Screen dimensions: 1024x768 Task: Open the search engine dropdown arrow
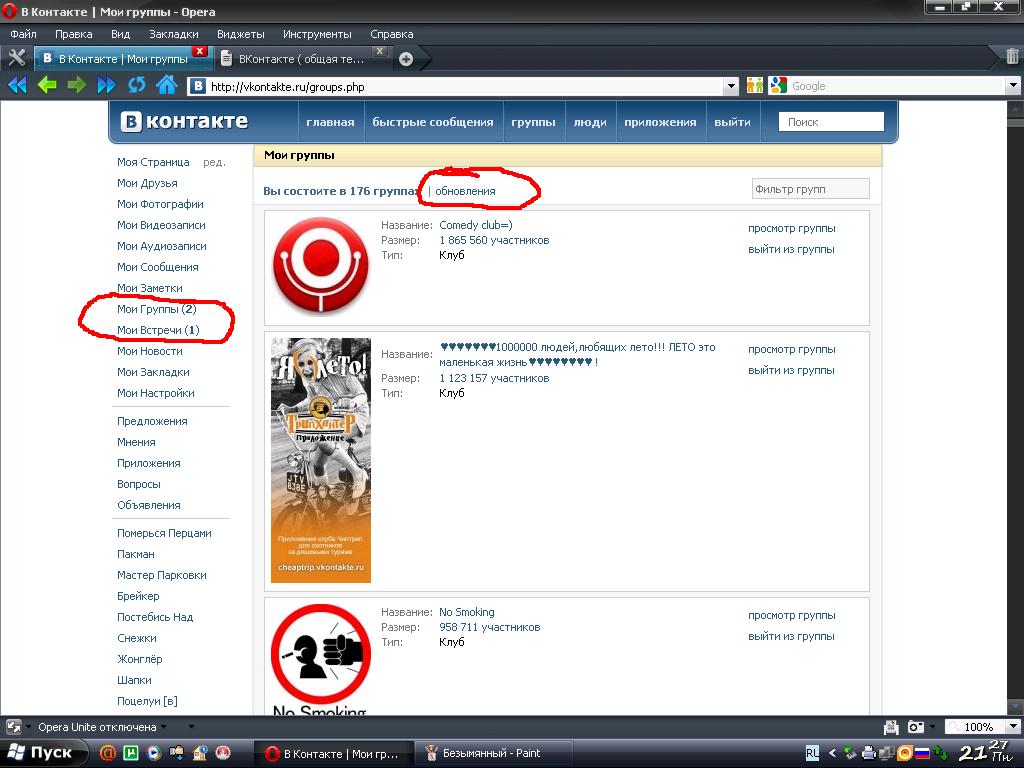tap(1014, 86)
